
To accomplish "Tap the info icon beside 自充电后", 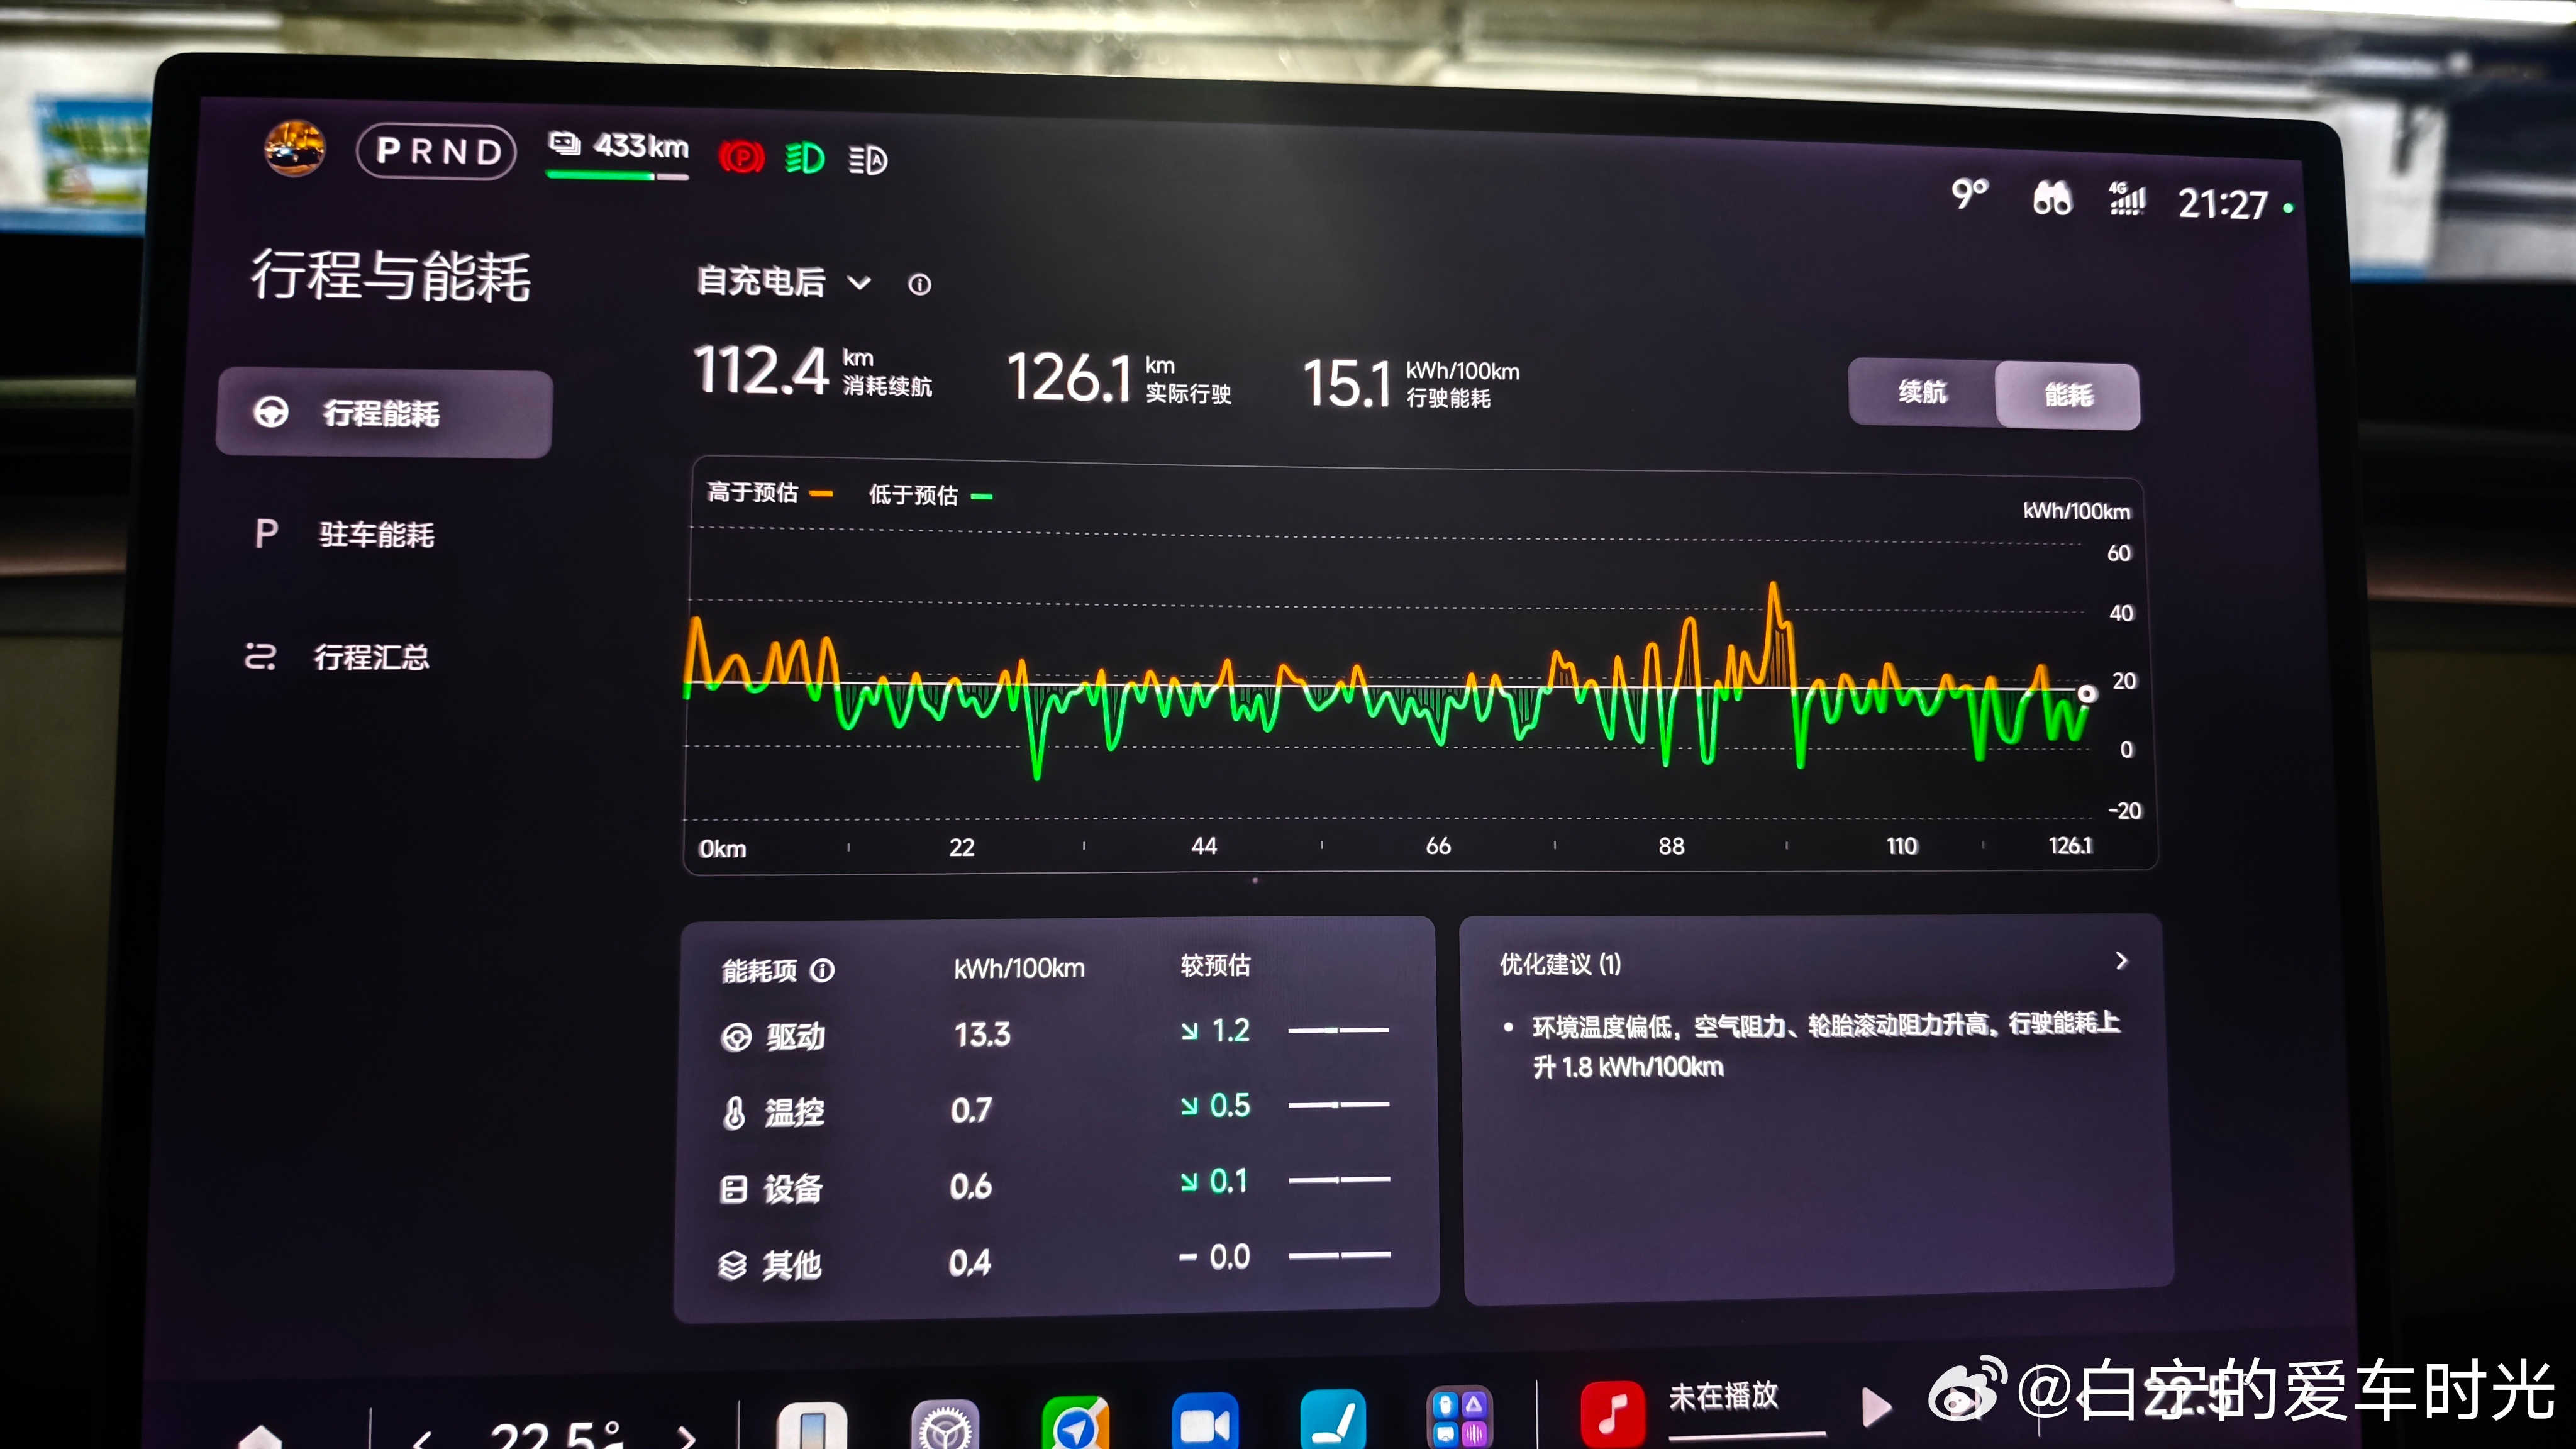I will tap(919, 285).
